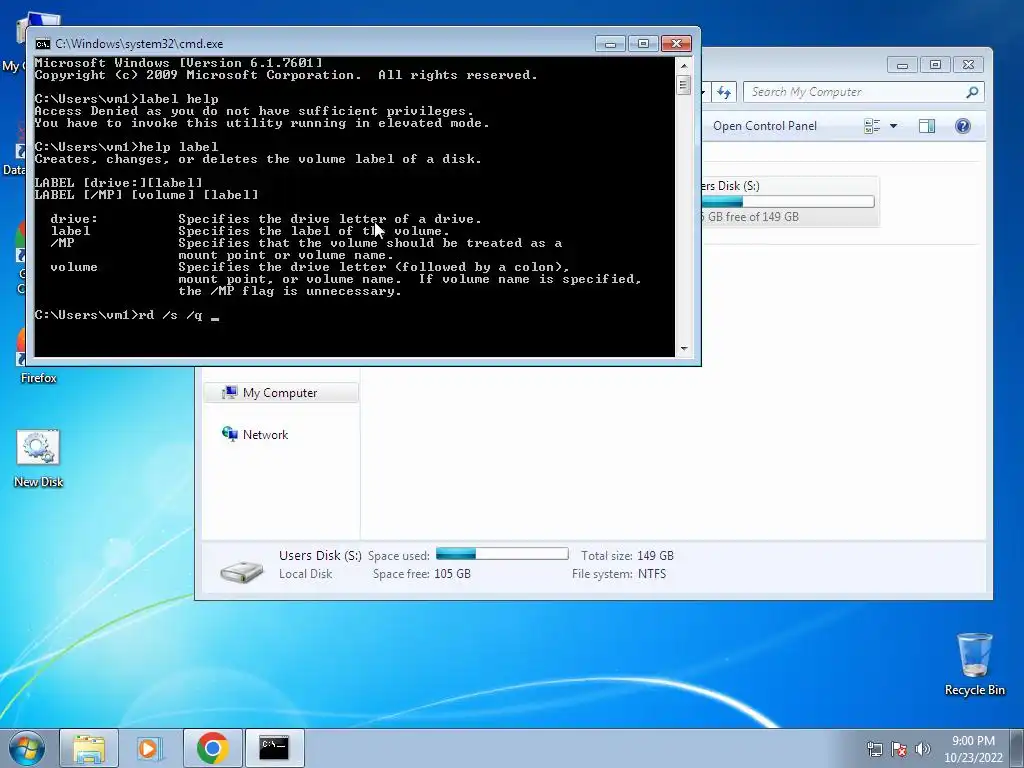Click 'Users Disk (S:)' name in details pane
Viewport: 1024px width, 768px height.
320,556
